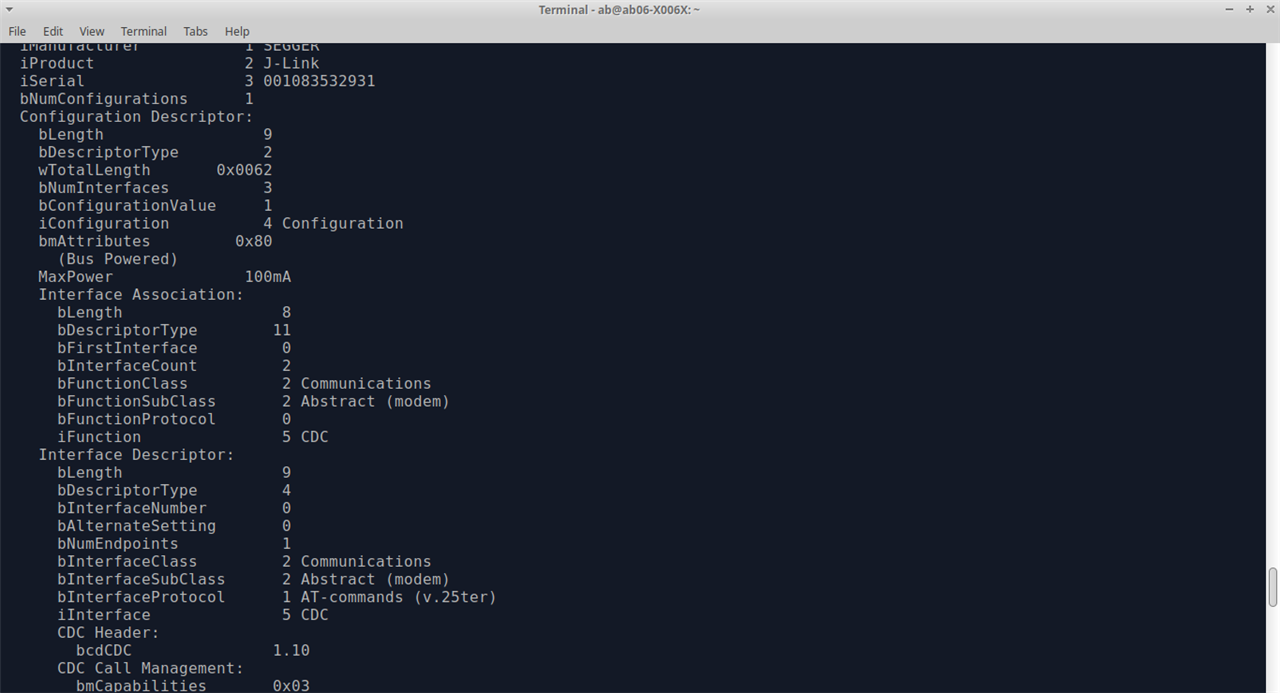The width and height of the screenshot is (1280, 693).
Task: Open the Terminal menu
Action: (x=144, y=31)
